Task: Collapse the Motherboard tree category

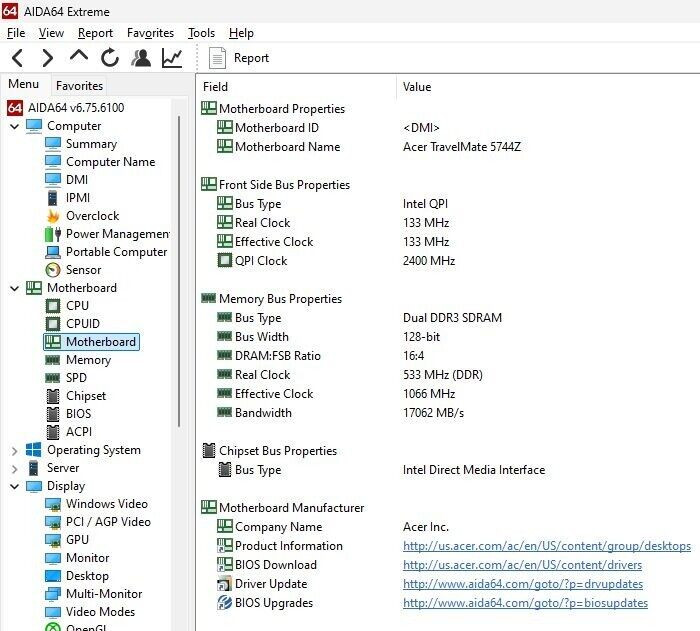Action: click(14, 288)
